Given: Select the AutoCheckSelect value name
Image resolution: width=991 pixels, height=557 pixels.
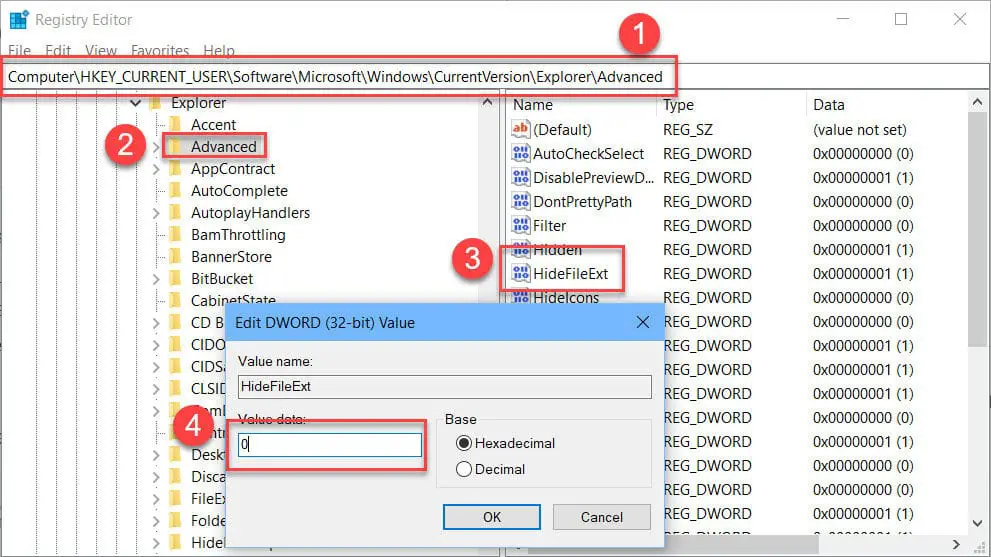Looking at the screenshot, I should 588,154.
